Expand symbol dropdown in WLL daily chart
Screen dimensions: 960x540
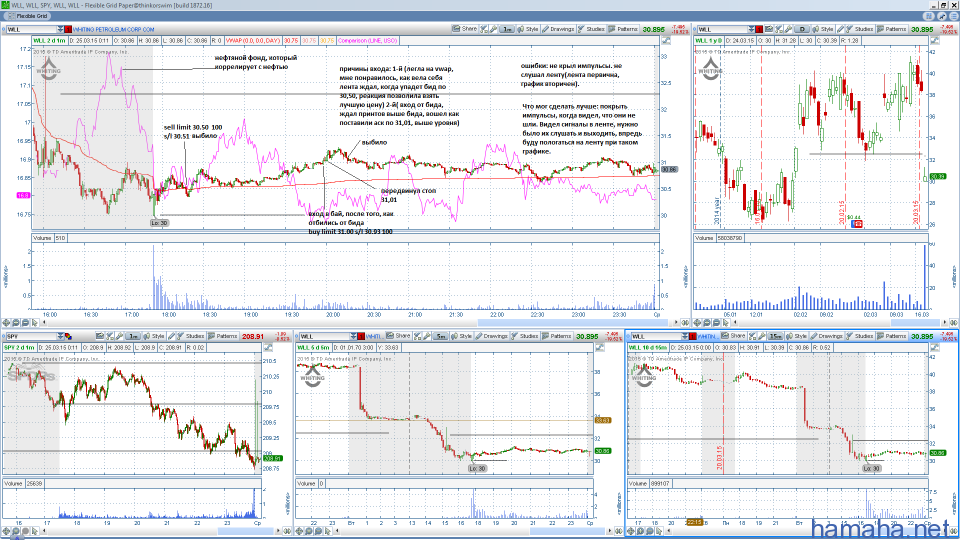[x=751, y=29]
